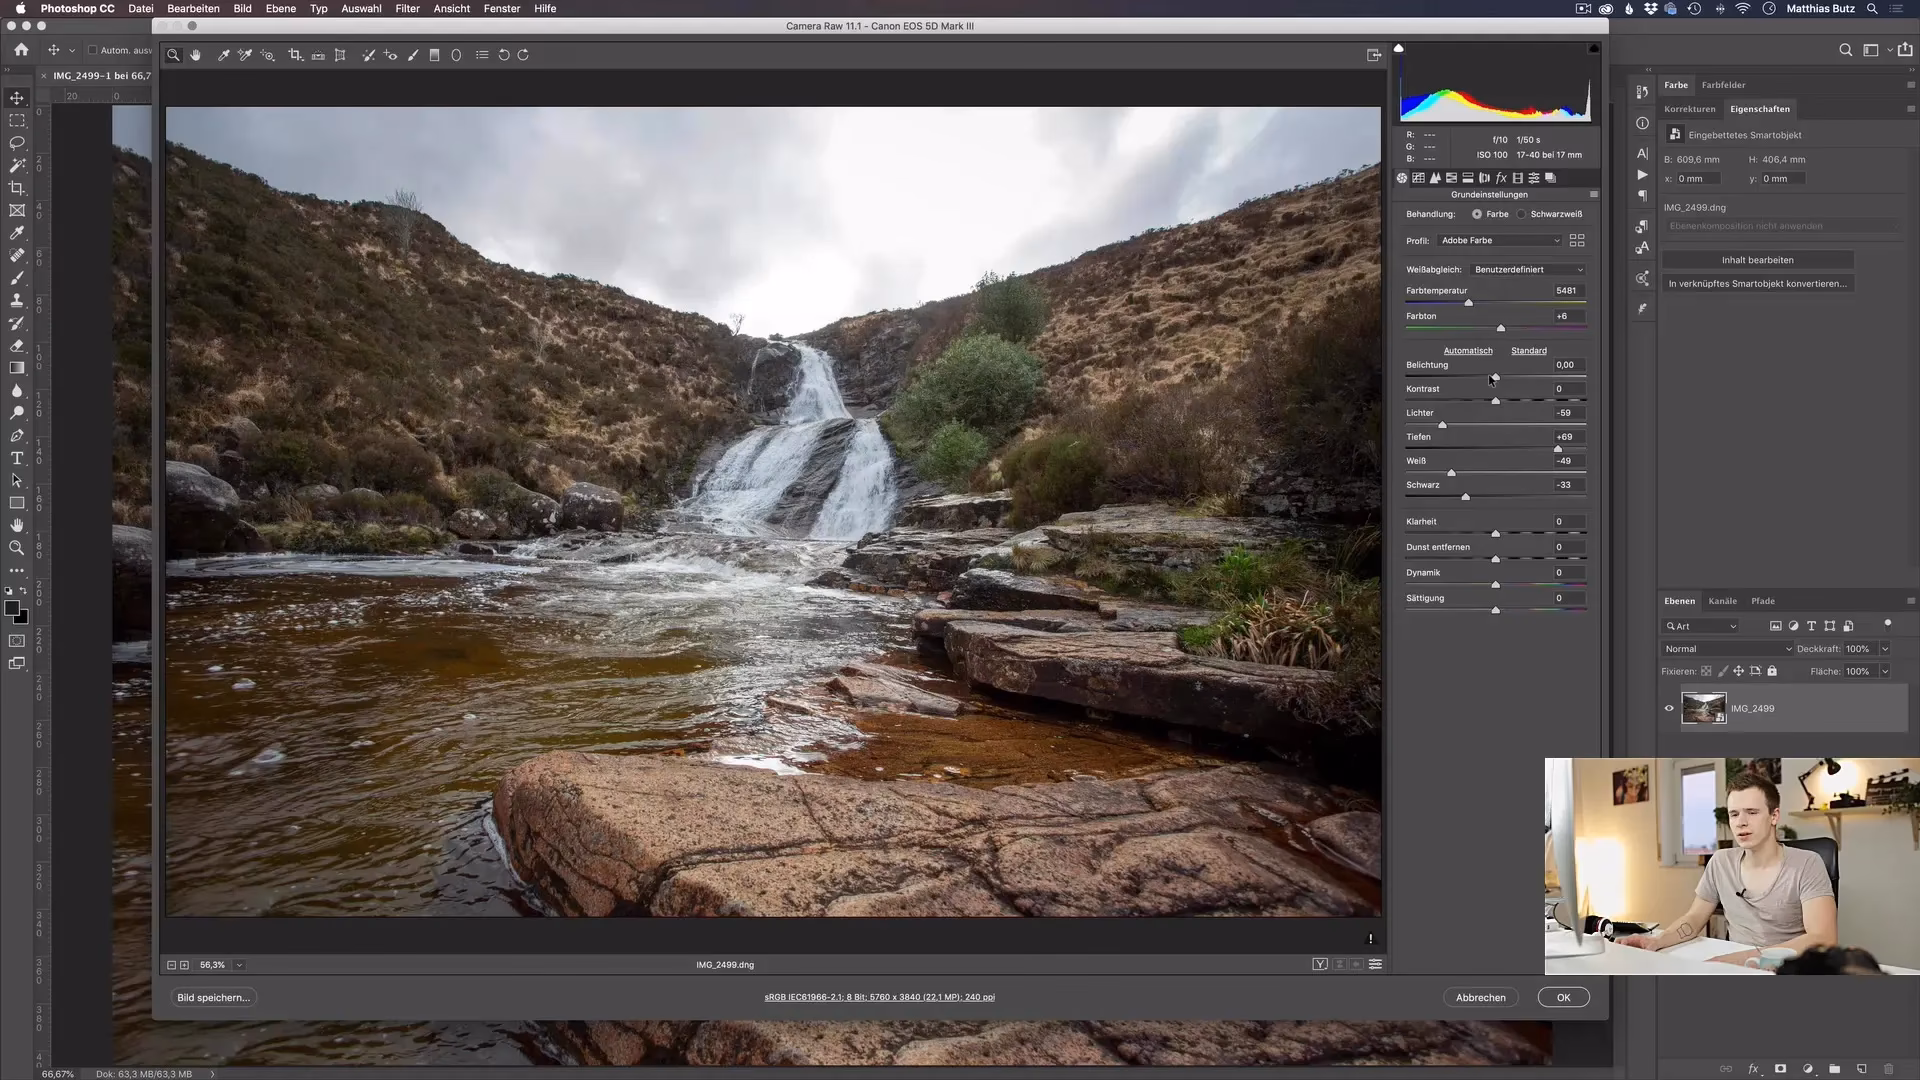Open the Normal blend mode dropdown
Screen dimensions: 1920x1080
pyautogui.click(x=1728, y=649)
